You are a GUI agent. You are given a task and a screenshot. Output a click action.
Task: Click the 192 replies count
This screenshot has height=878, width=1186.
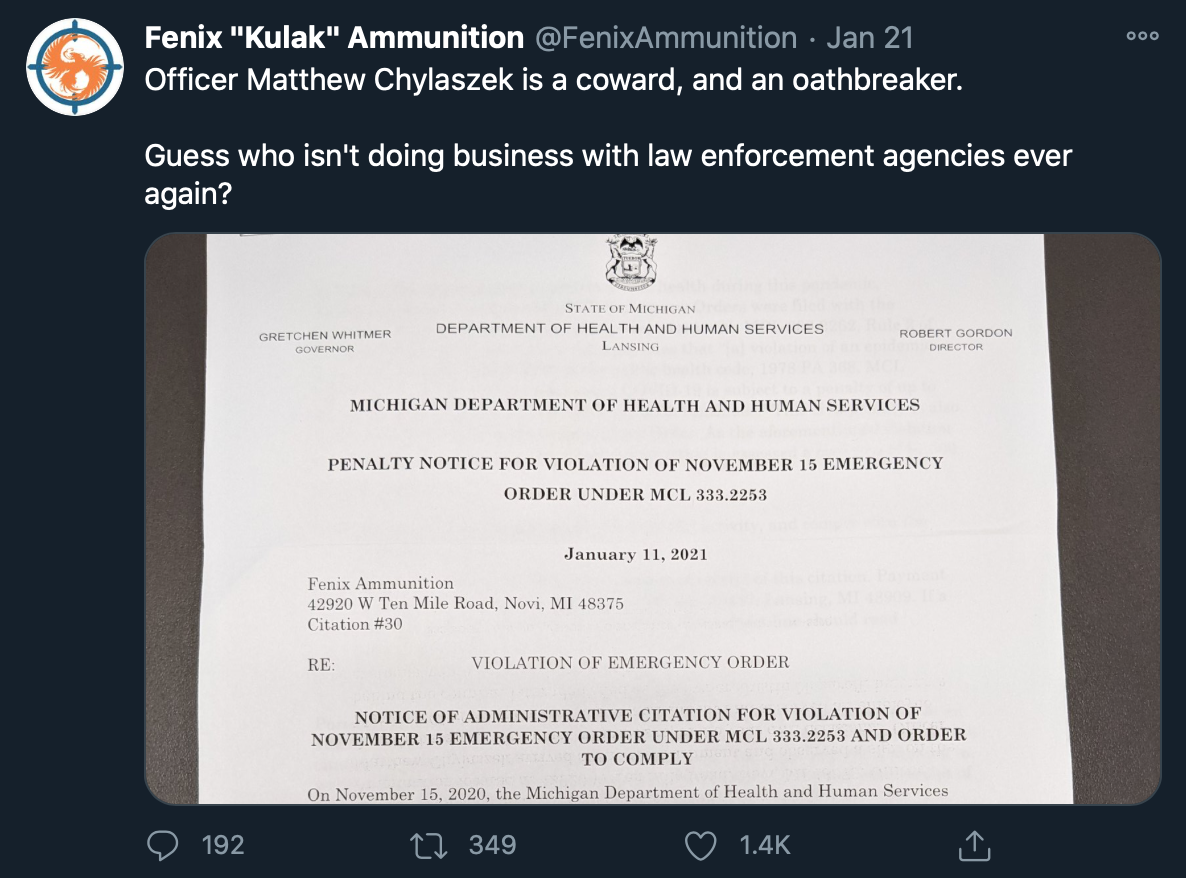(223, 845)
